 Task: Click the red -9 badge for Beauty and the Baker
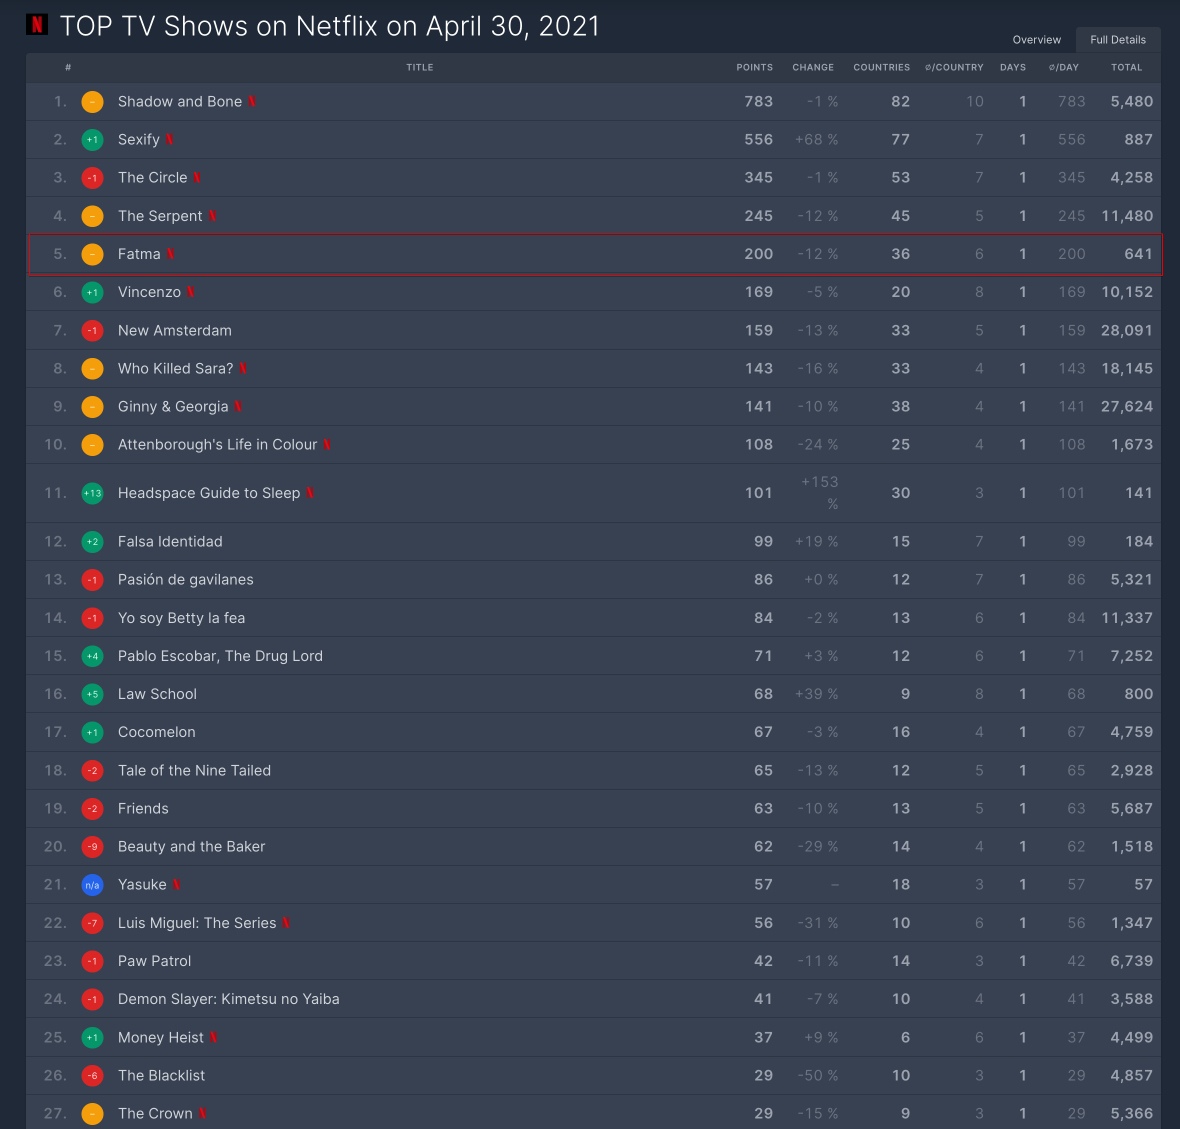[92, 847]
